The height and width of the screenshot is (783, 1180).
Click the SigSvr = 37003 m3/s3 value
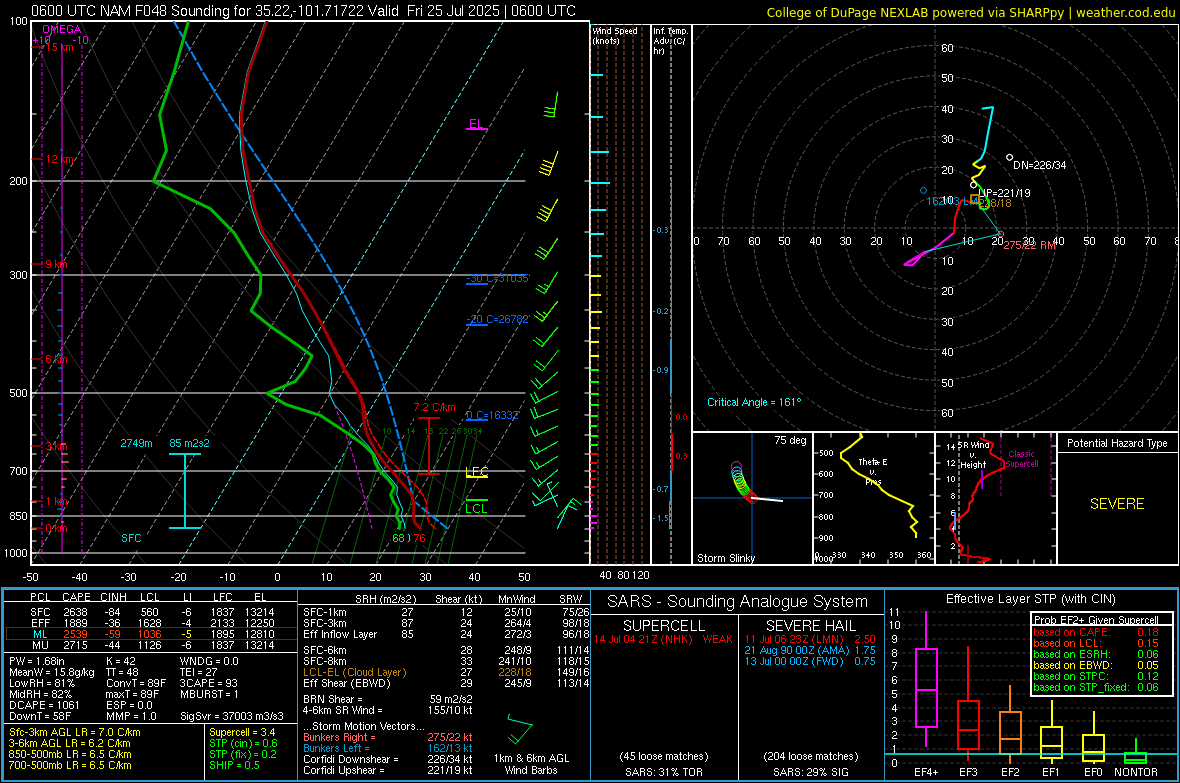coord(232,717)
